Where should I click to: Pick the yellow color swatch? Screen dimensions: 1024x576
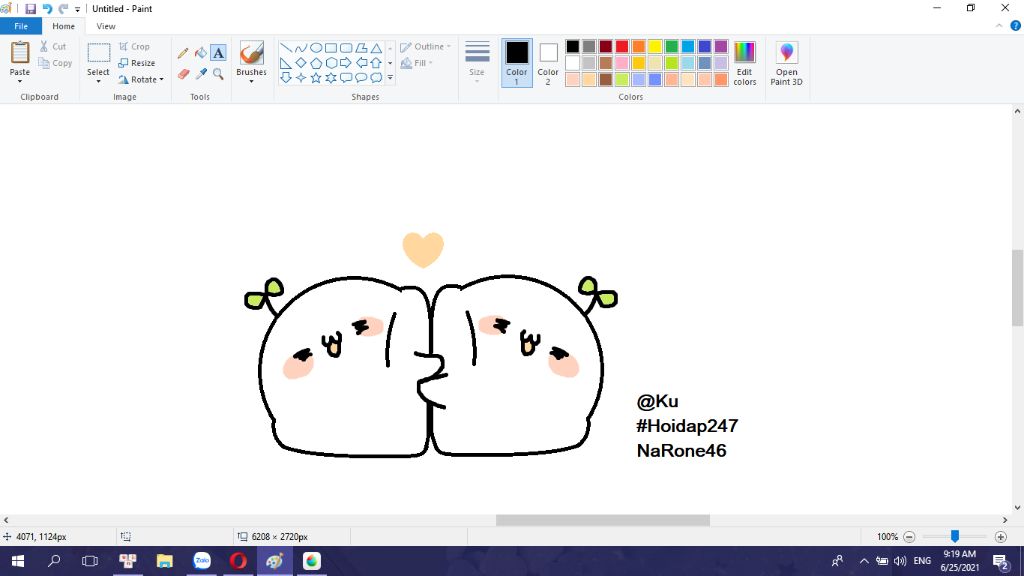(655, 46)
